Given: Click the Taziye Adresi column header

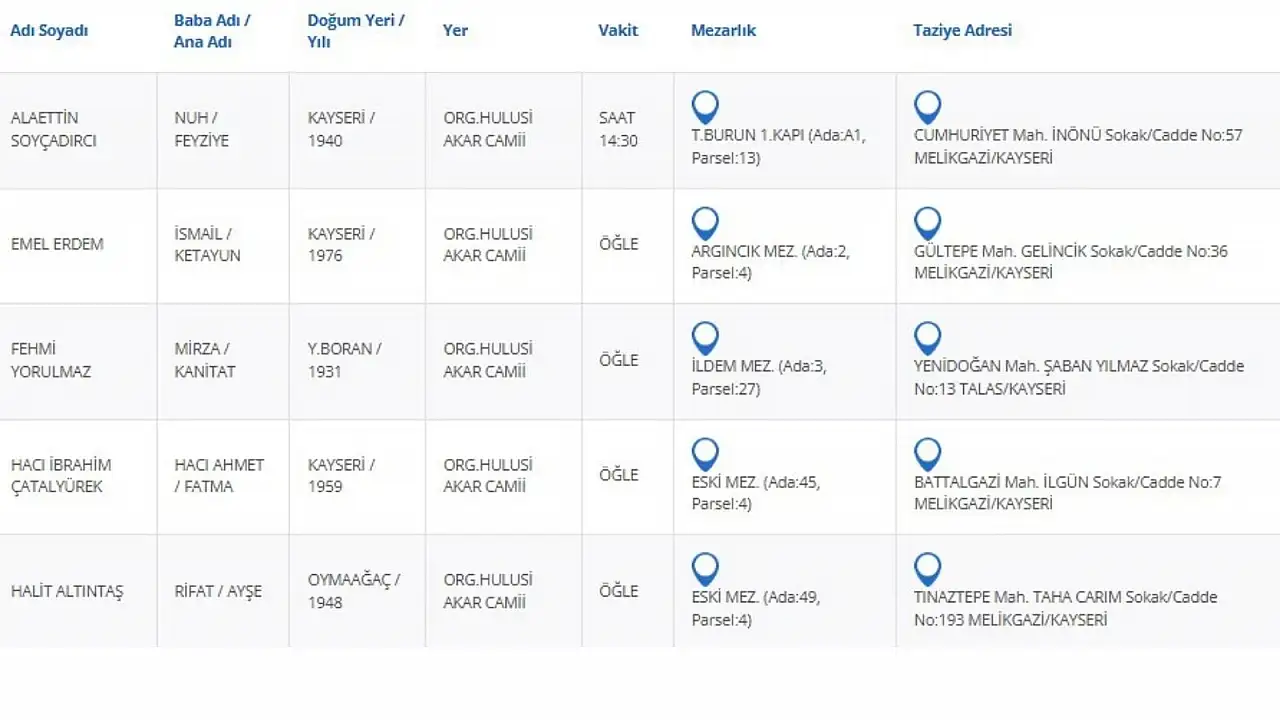Looking at the screenshot, I should click(962, 30).
